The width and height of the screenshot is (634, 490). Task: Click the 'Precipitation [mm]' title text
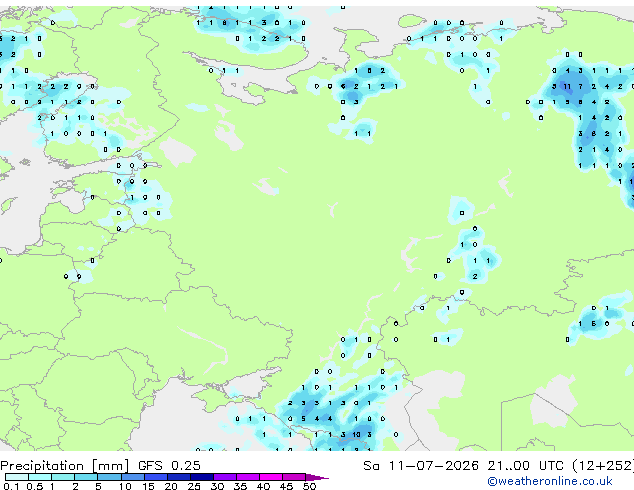click(x=65, y=466)
